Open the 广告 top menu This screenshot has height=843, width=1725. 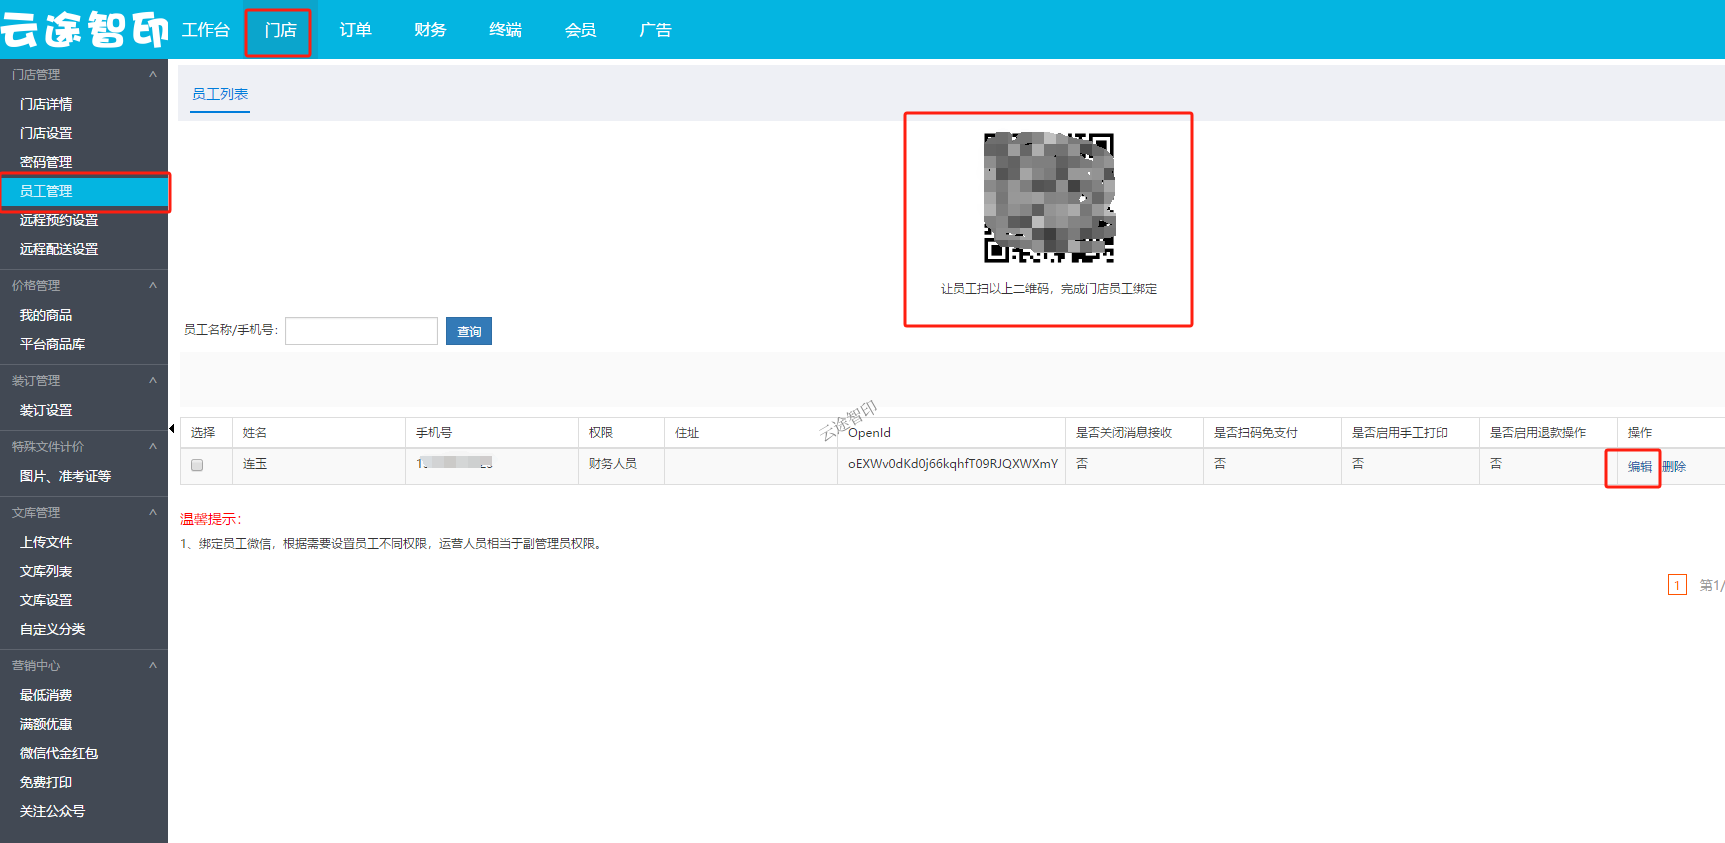click(x=655, y=30)
